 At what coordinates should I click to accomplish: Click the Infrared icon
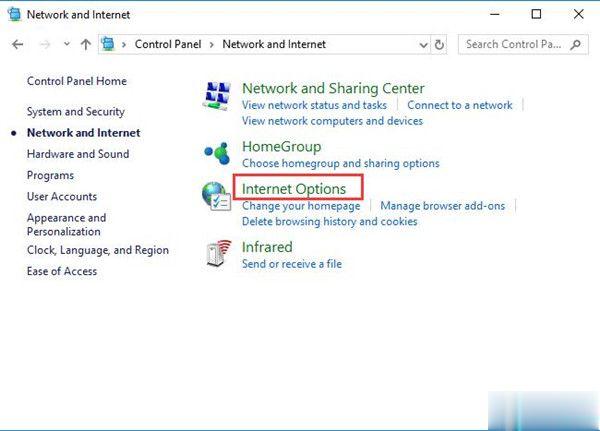pos(218,254)
